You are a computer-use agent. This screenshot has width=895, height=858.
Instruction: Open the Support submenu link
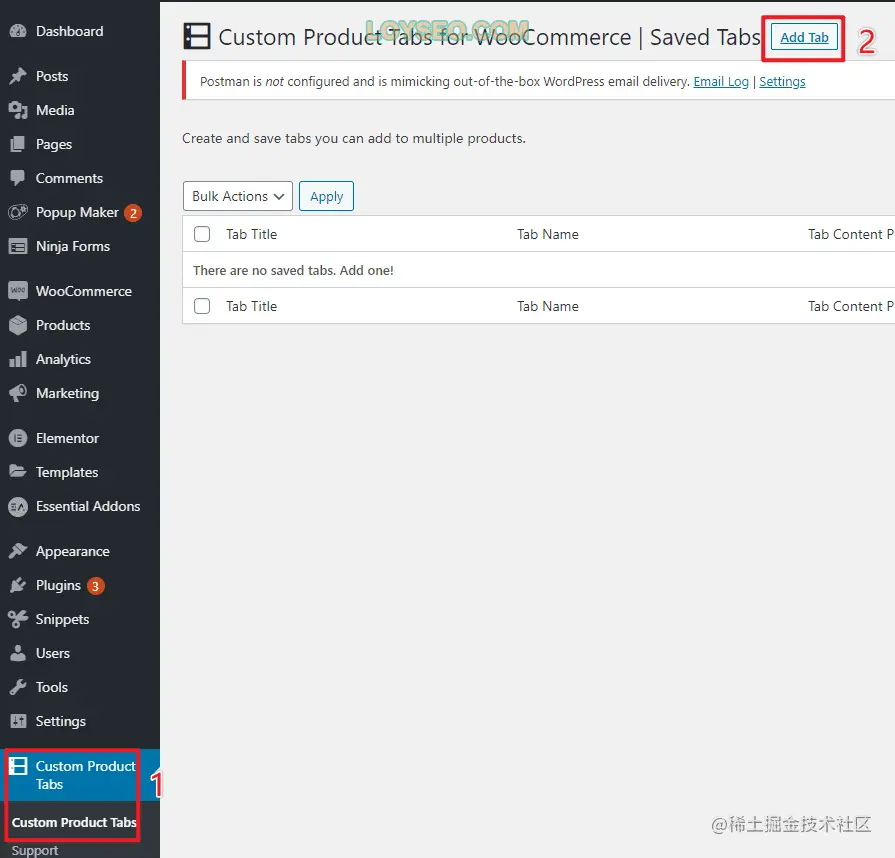click(x=35, y=850)
